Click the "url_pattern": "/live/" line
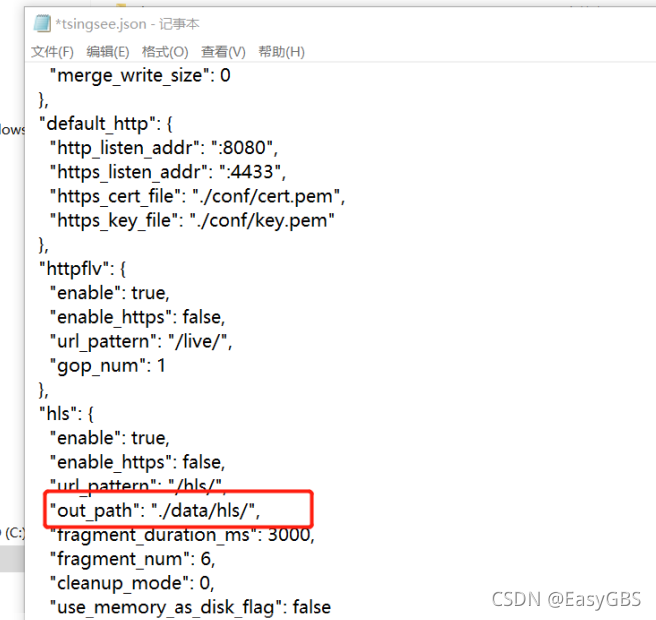Image resolution: width=656 pixels, height=620 pixels. tap(141, 342)
